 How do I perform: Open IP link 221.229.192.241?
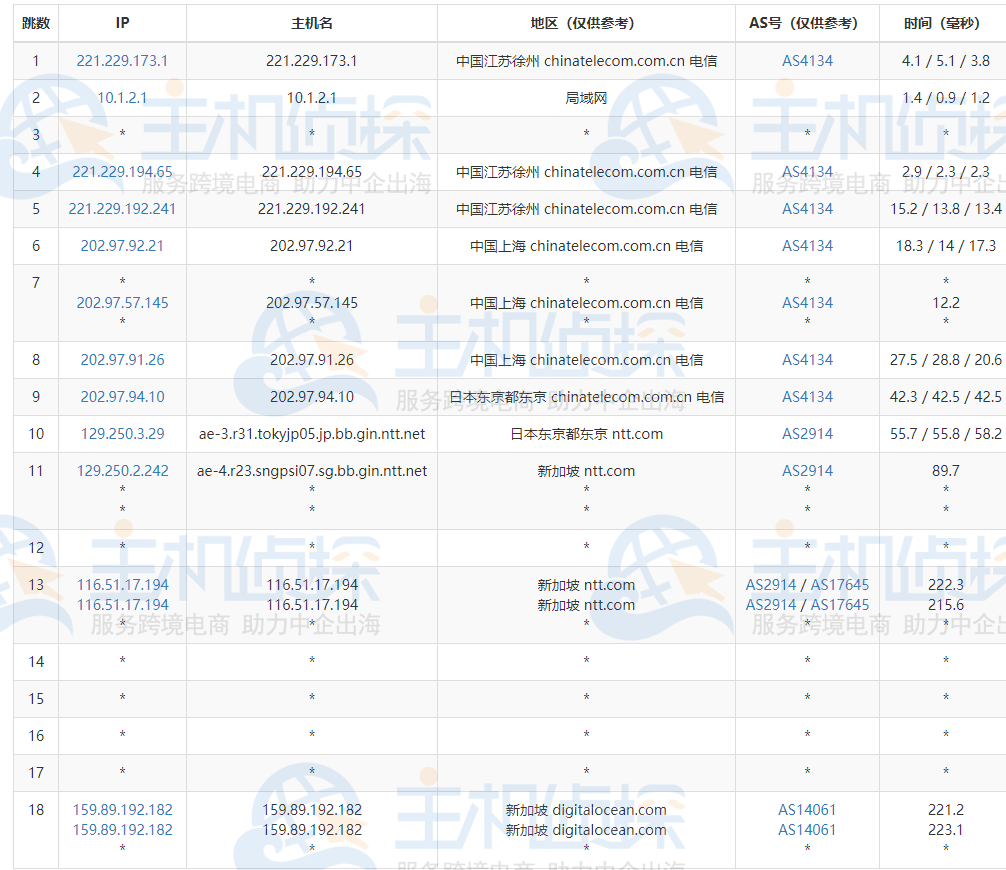point(122,209)
